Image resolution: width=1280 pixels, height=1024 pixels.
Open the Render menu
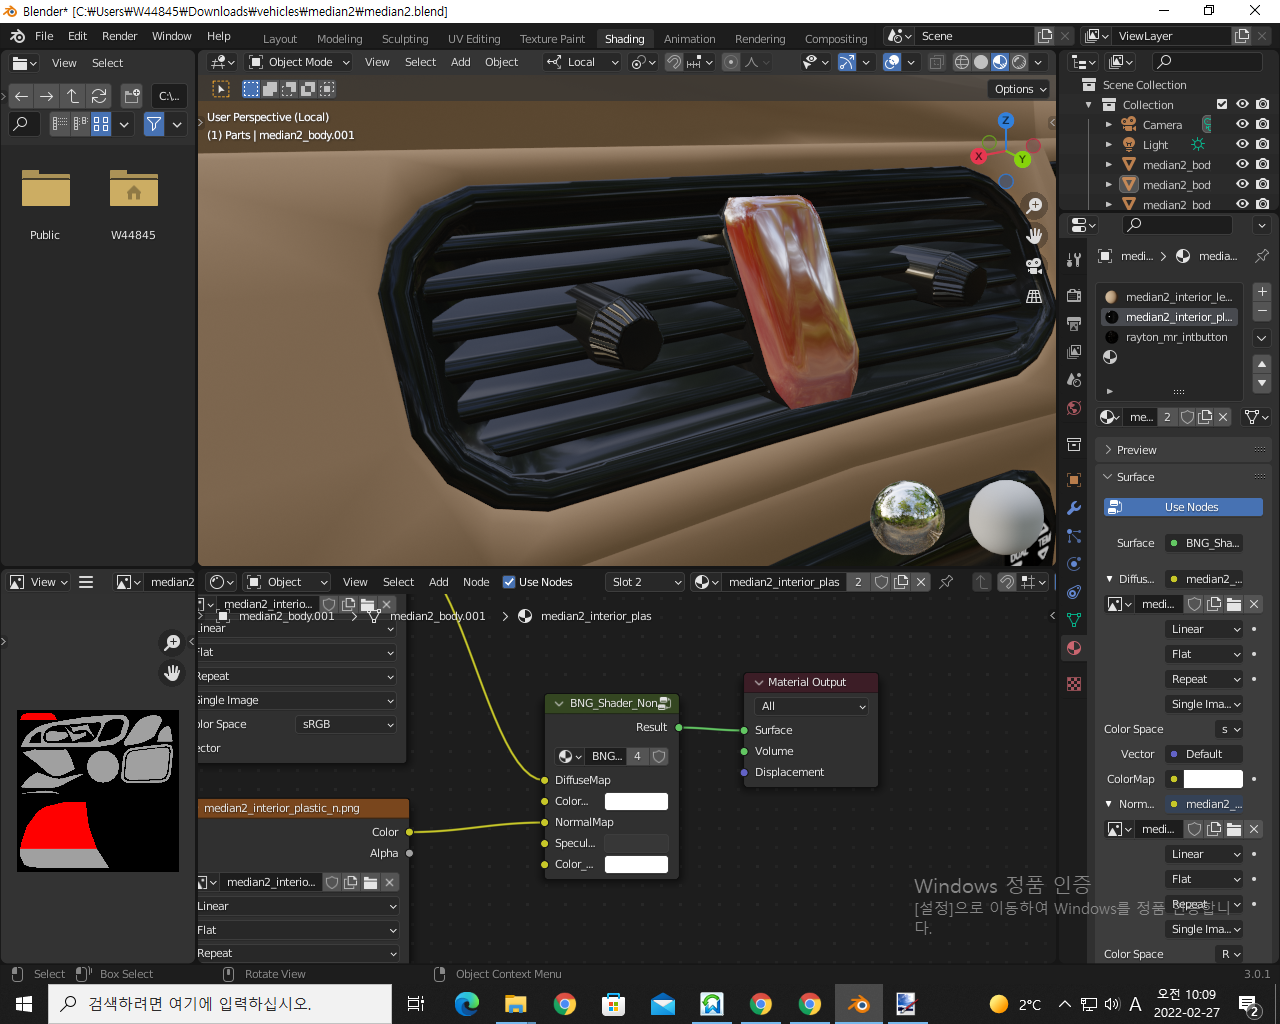pyautogui.click(x=119, y=36)
